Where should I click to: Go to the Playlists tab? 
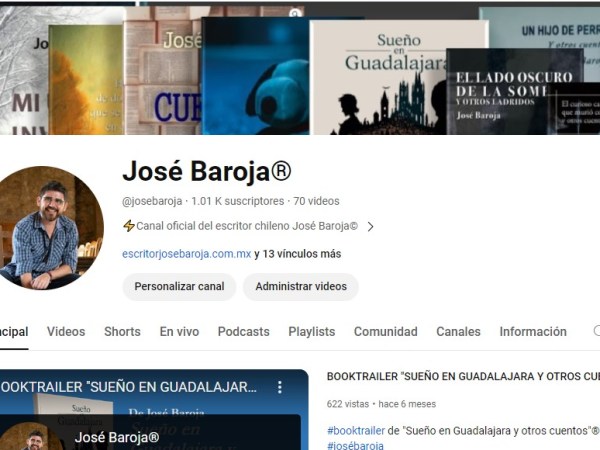coord(311,331)
